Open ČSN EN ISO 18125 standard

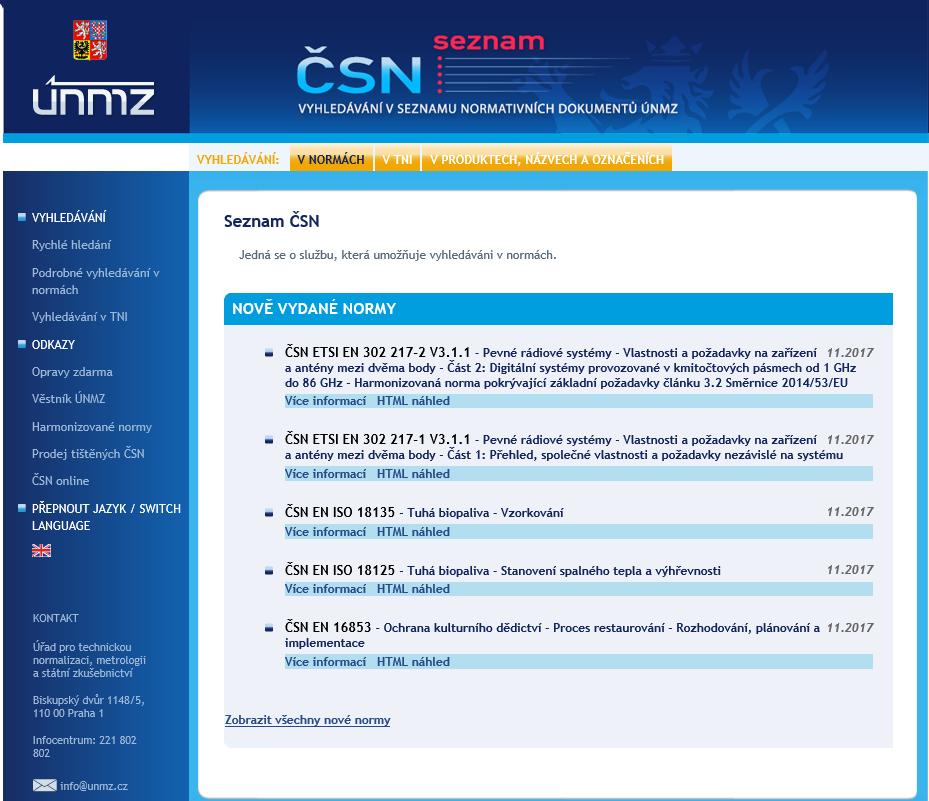point(339,571)
